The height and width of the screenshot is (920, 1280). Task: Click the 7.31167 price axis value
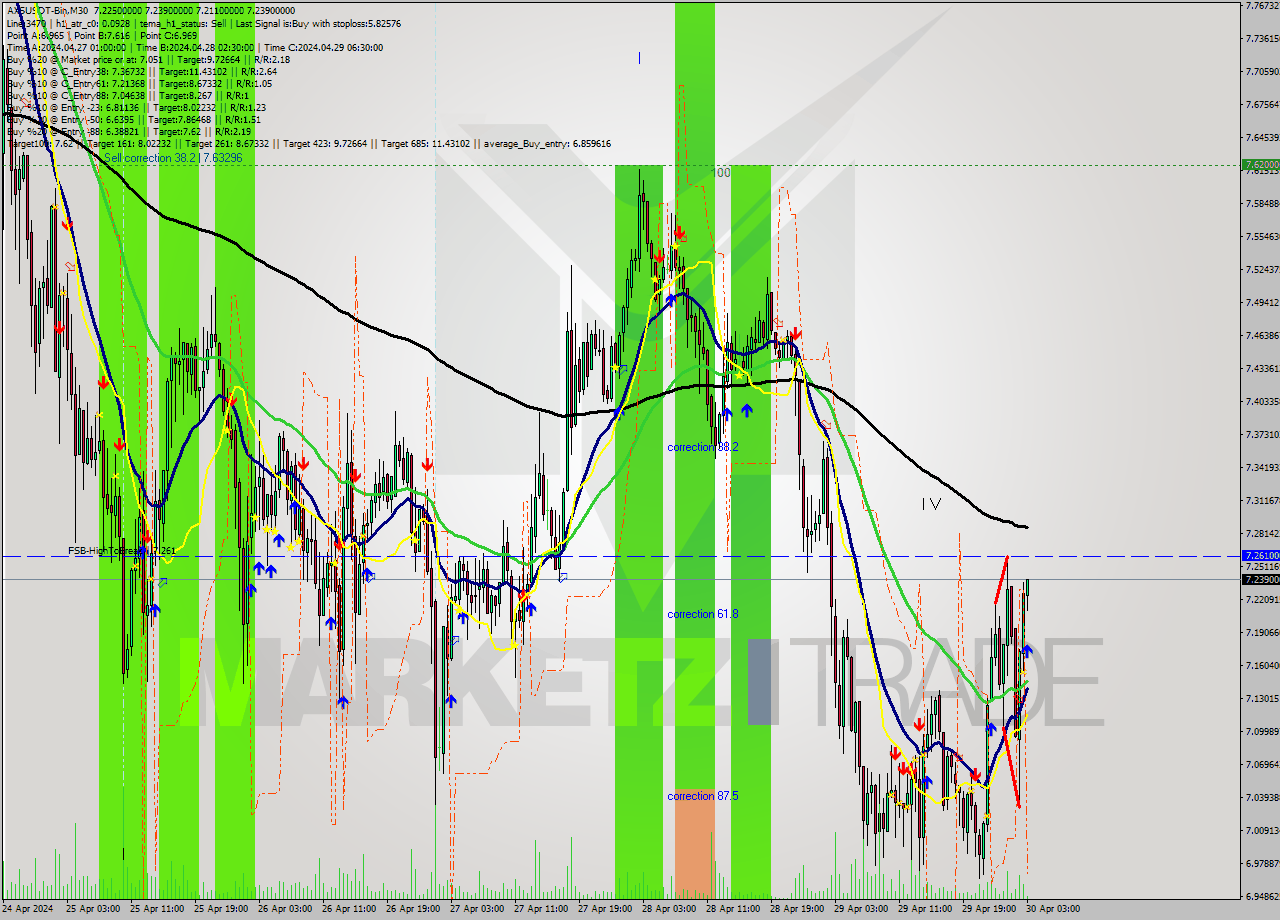pyautogui.click(x=1261, y=500)
